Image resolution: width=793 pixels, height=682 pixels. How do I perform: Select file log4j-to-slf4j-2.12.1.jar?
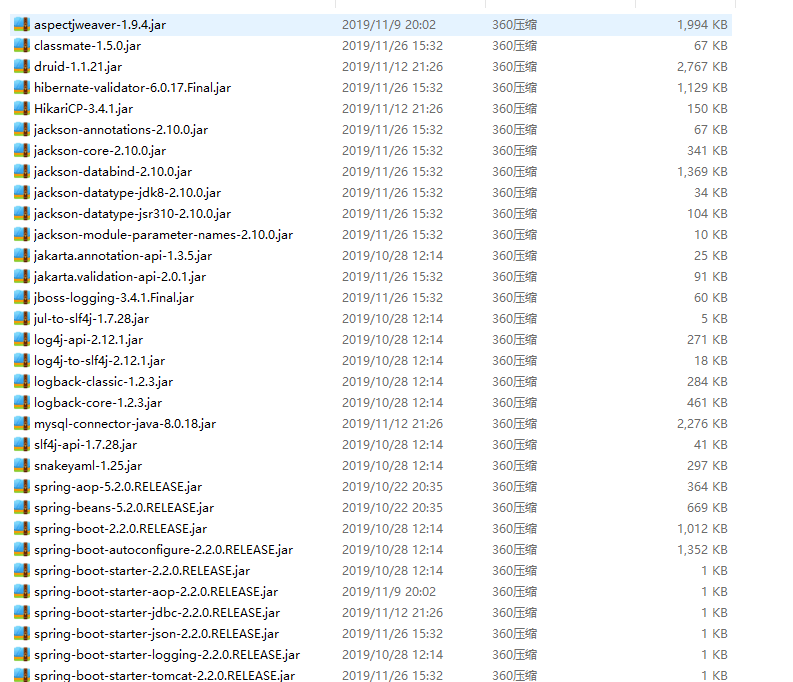tap(100, 360)
